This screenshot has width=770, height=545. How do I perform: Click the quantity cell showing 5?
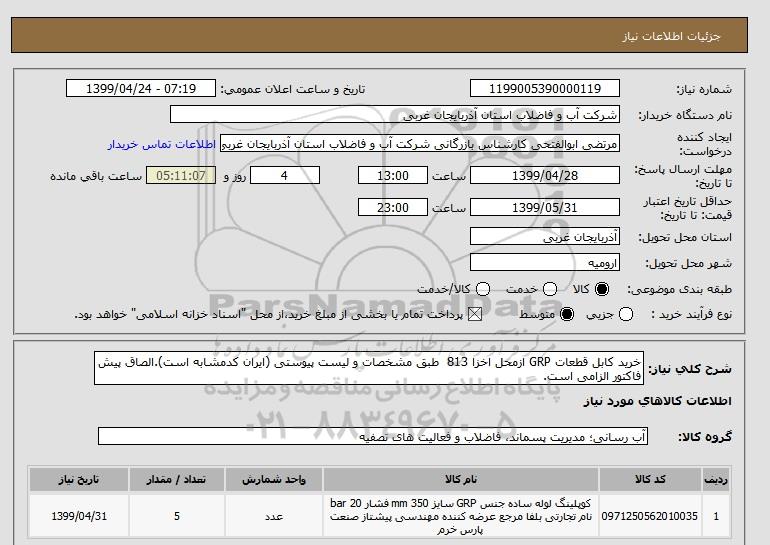click(x=177, y=517)
